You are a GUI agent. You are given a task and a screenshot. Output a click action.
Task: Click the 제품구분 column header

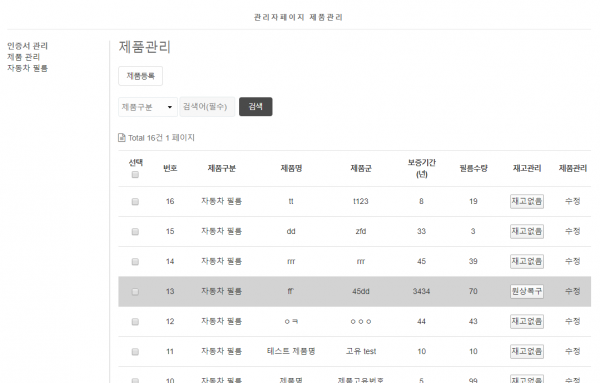pos(222,168)
